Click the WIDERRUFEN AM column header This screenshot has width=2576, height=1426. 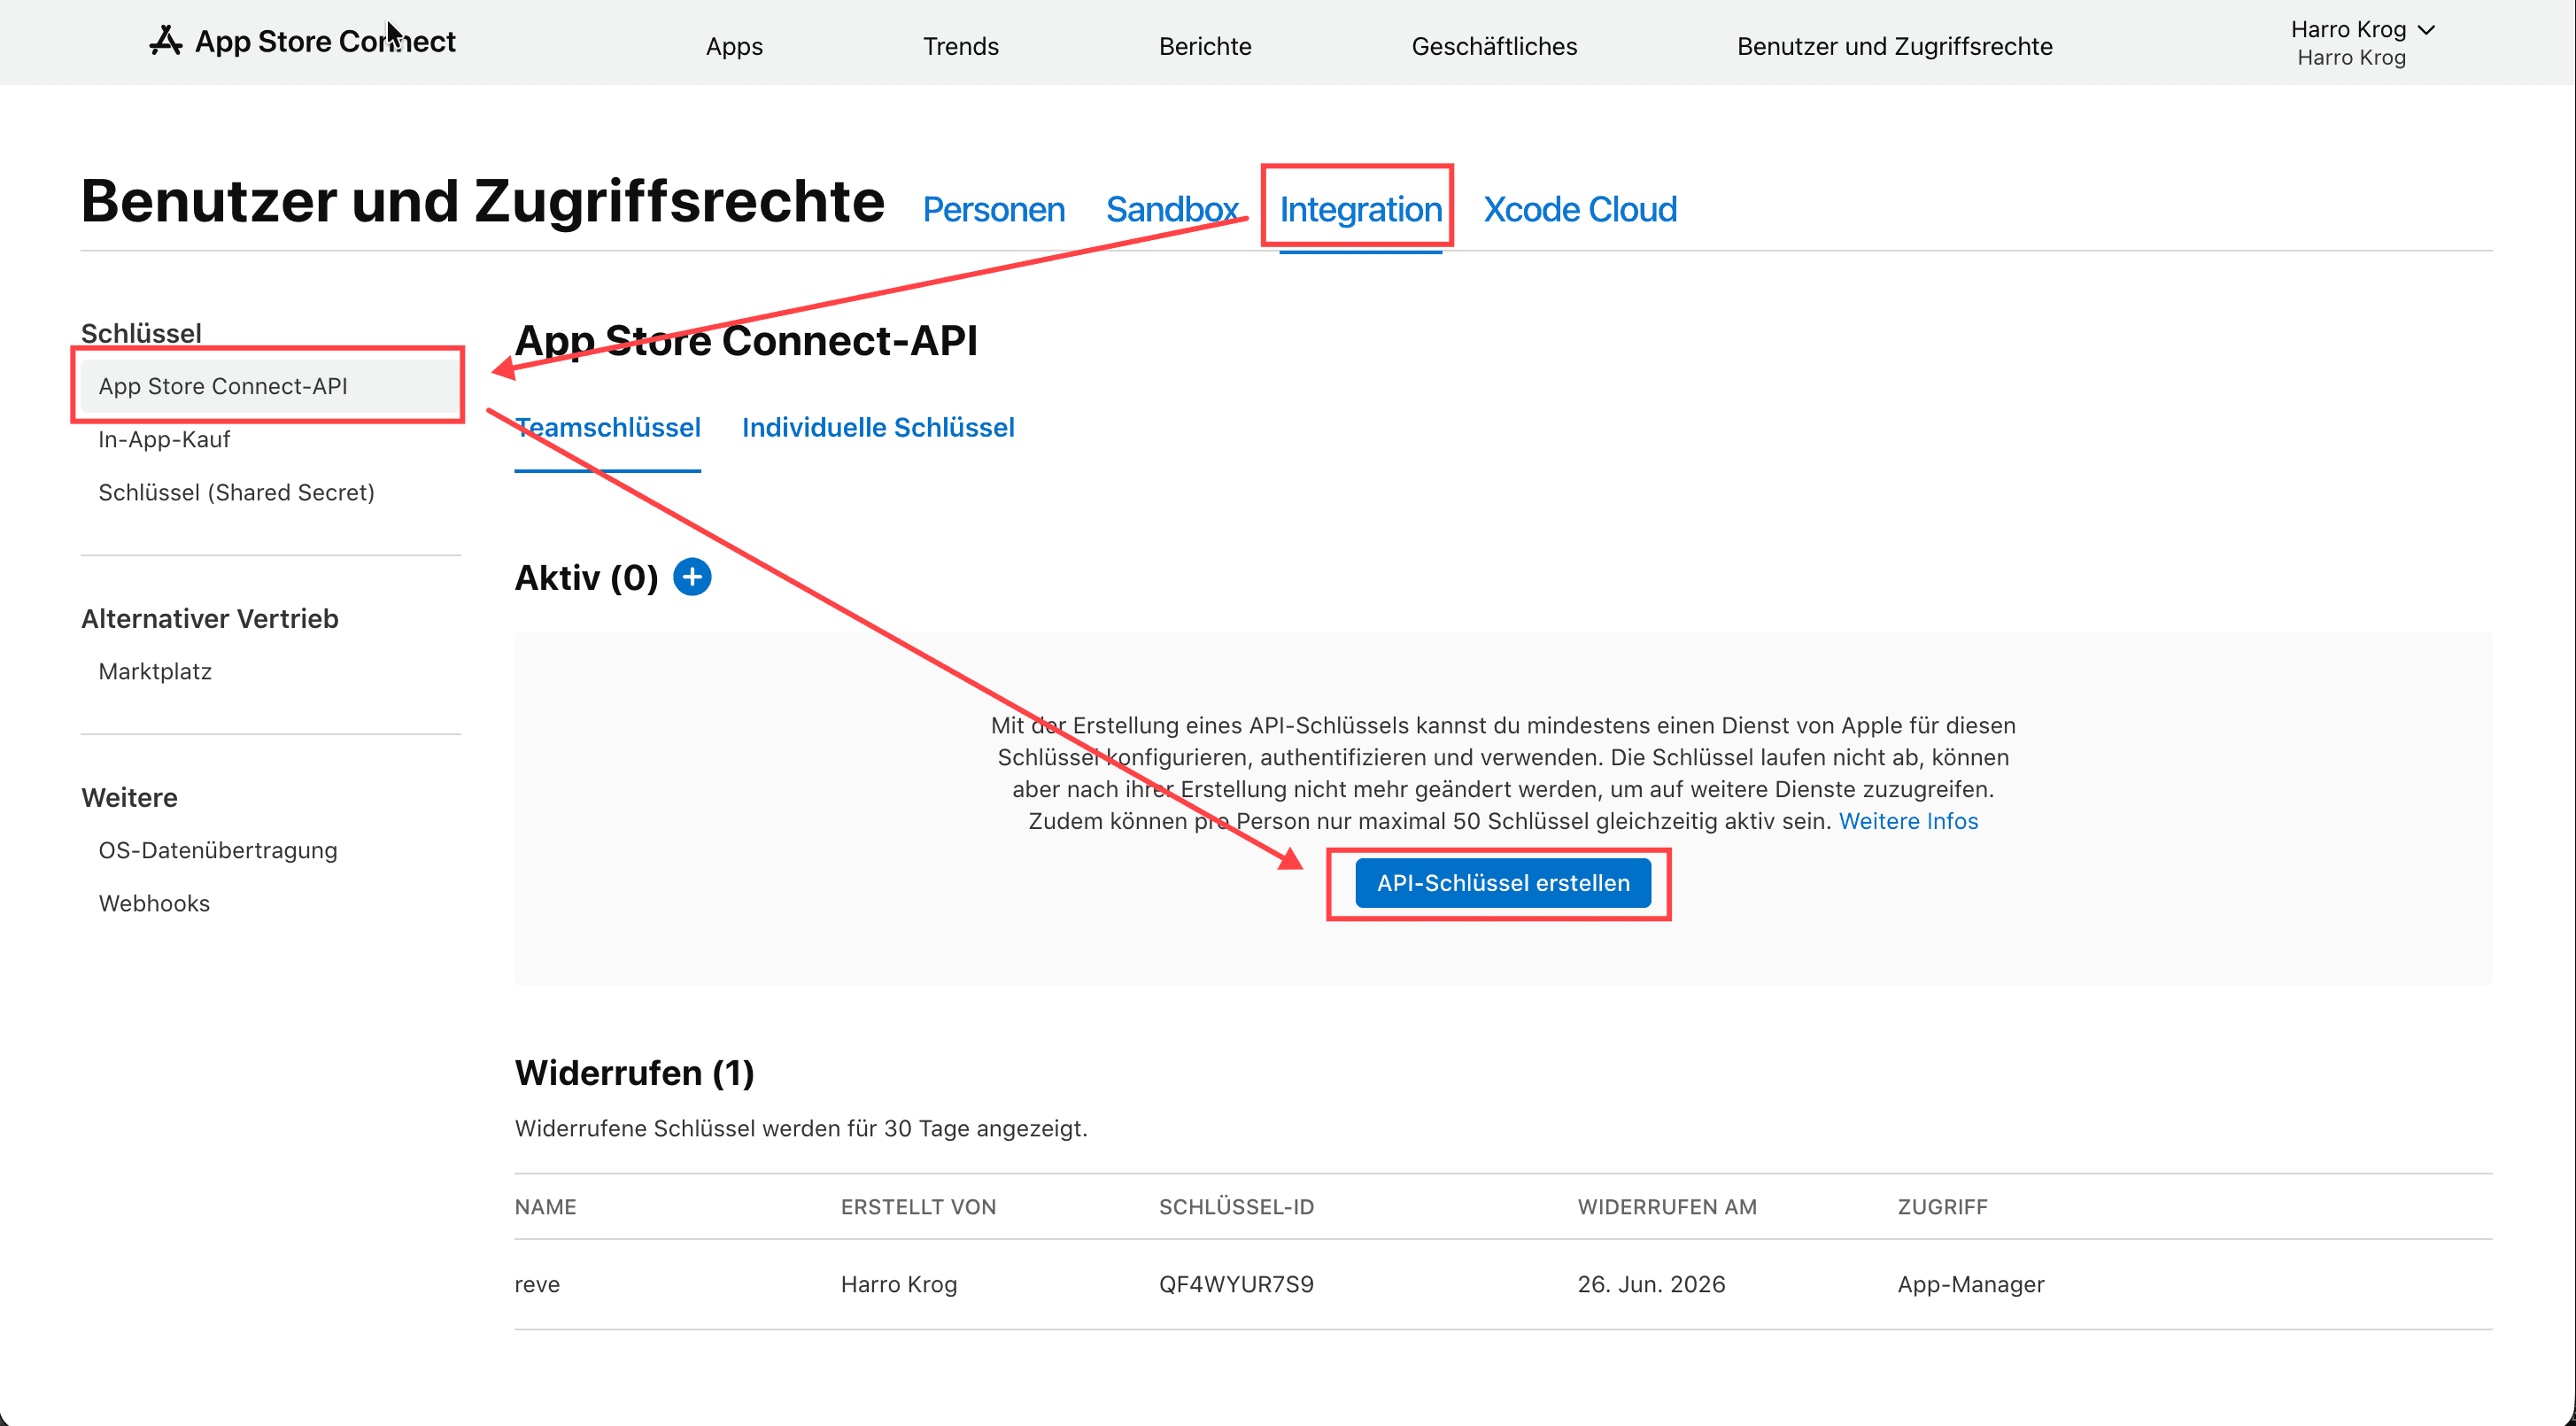coord(1667,1207)
